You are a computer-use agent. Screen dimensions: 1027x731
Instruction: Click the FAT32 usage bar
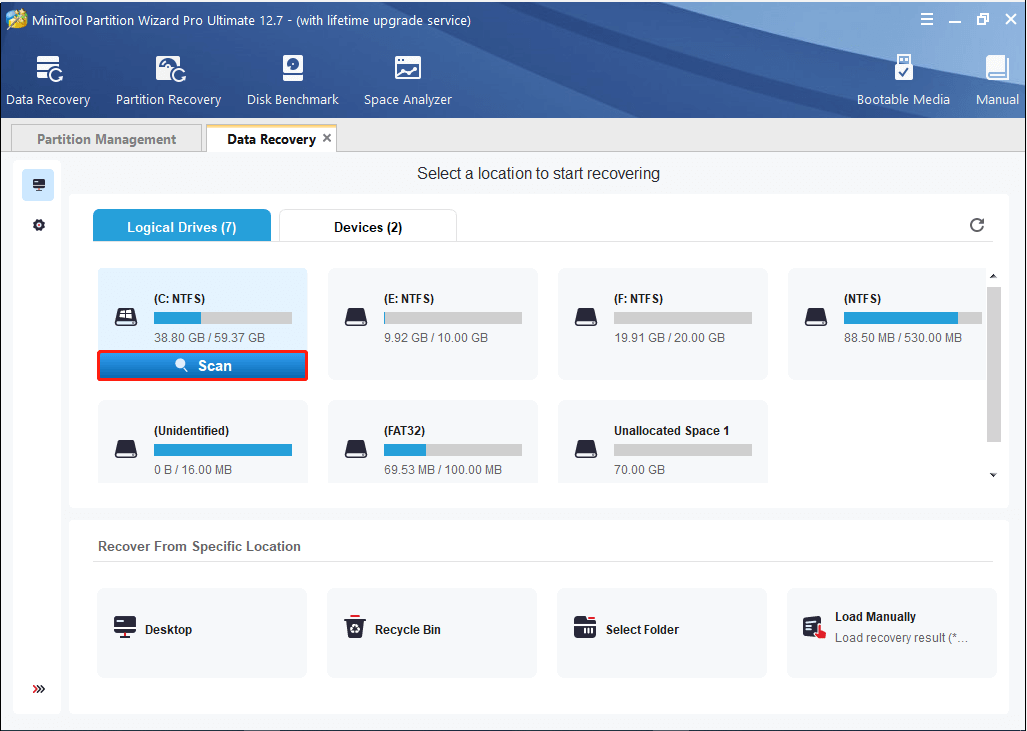453,450
